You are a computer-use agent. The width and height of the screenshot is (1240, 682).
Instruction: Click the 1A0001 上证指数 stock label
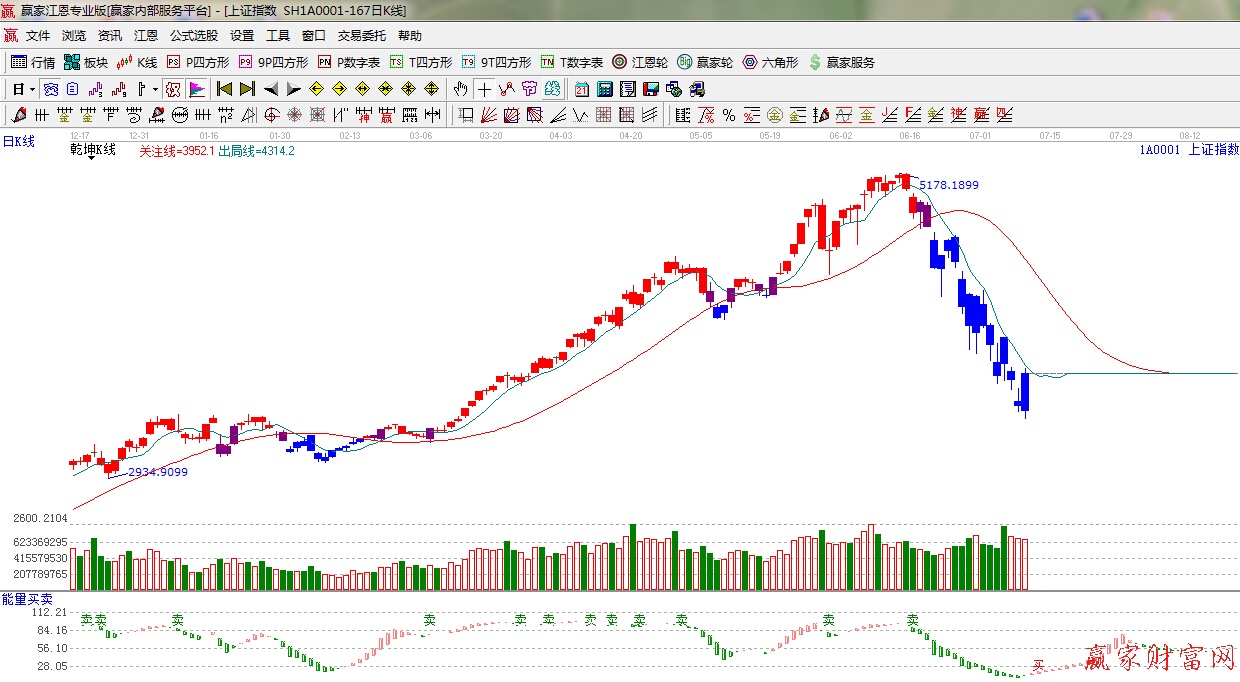pos(1188,150)
